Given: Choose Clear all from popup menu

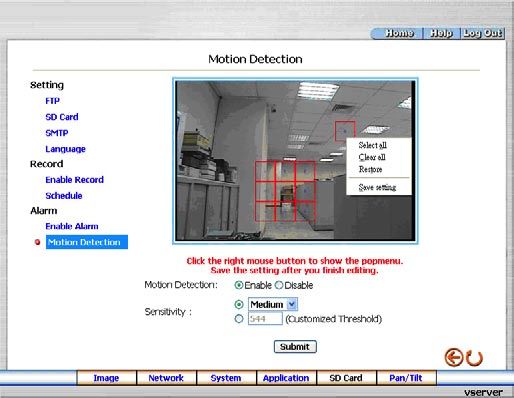Looking at the screenshot, I should tap(372, 157).
